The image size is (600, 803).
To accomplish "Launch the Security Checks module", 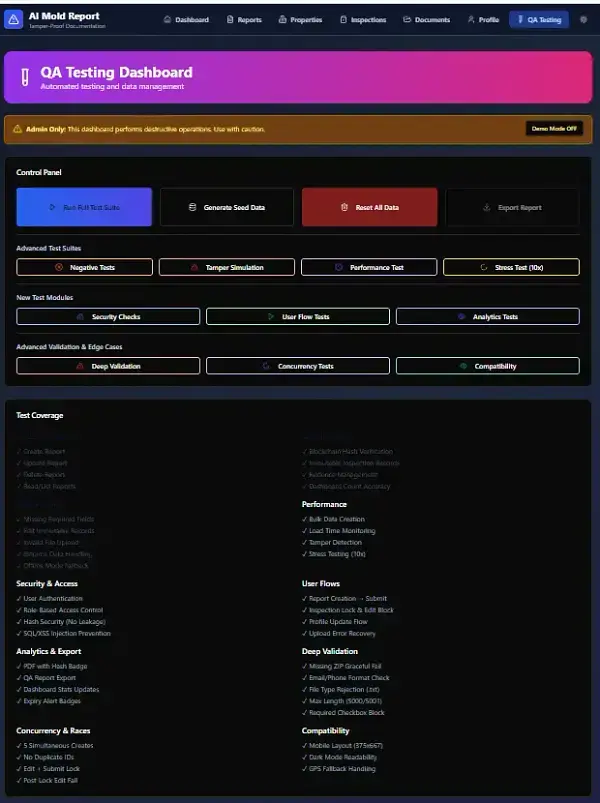I will (108, 316).
